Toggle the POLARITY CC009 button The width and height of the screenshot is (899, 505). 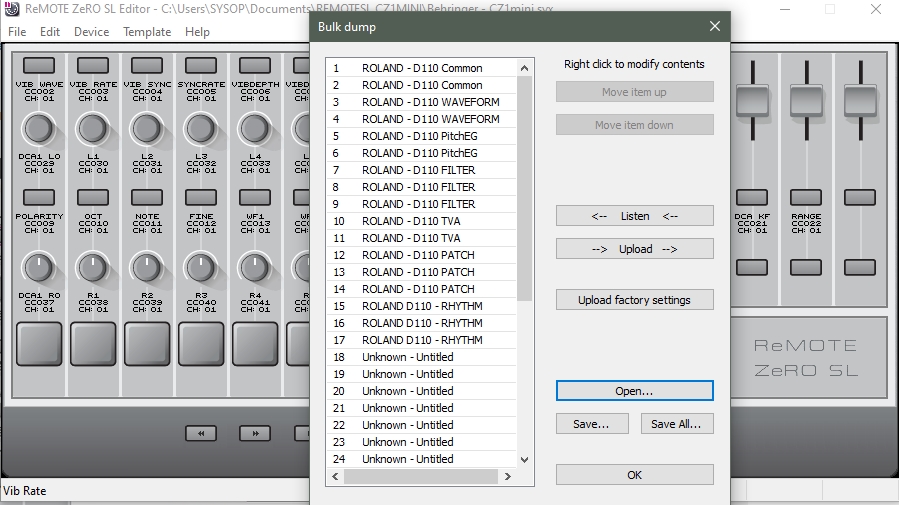[x=39, y=197]
